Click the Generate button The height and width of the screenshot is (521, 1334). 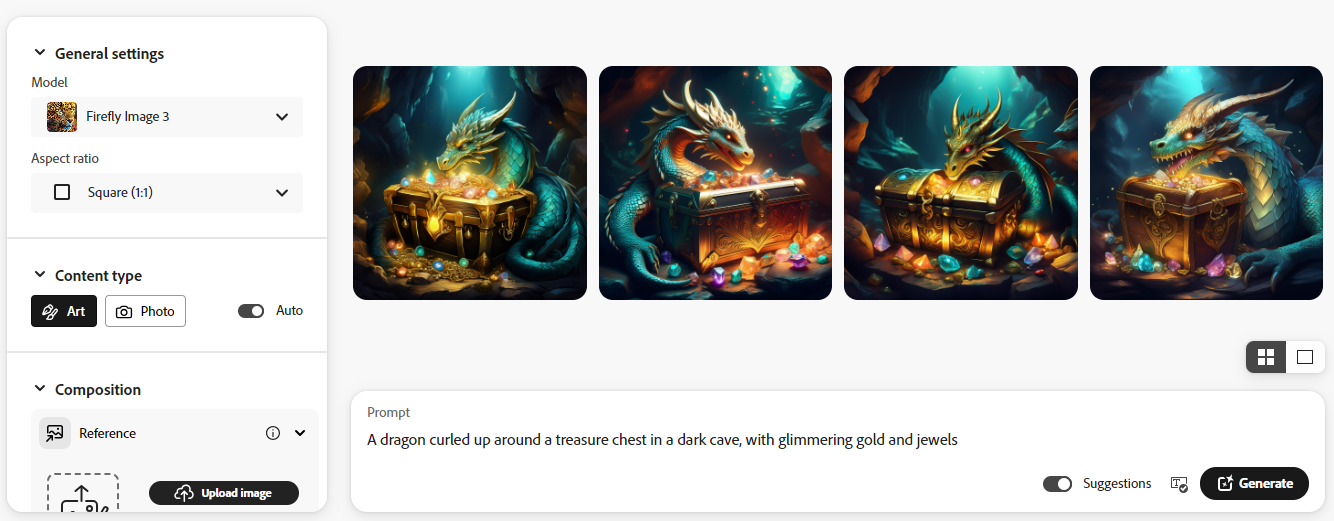(1254, 483)
